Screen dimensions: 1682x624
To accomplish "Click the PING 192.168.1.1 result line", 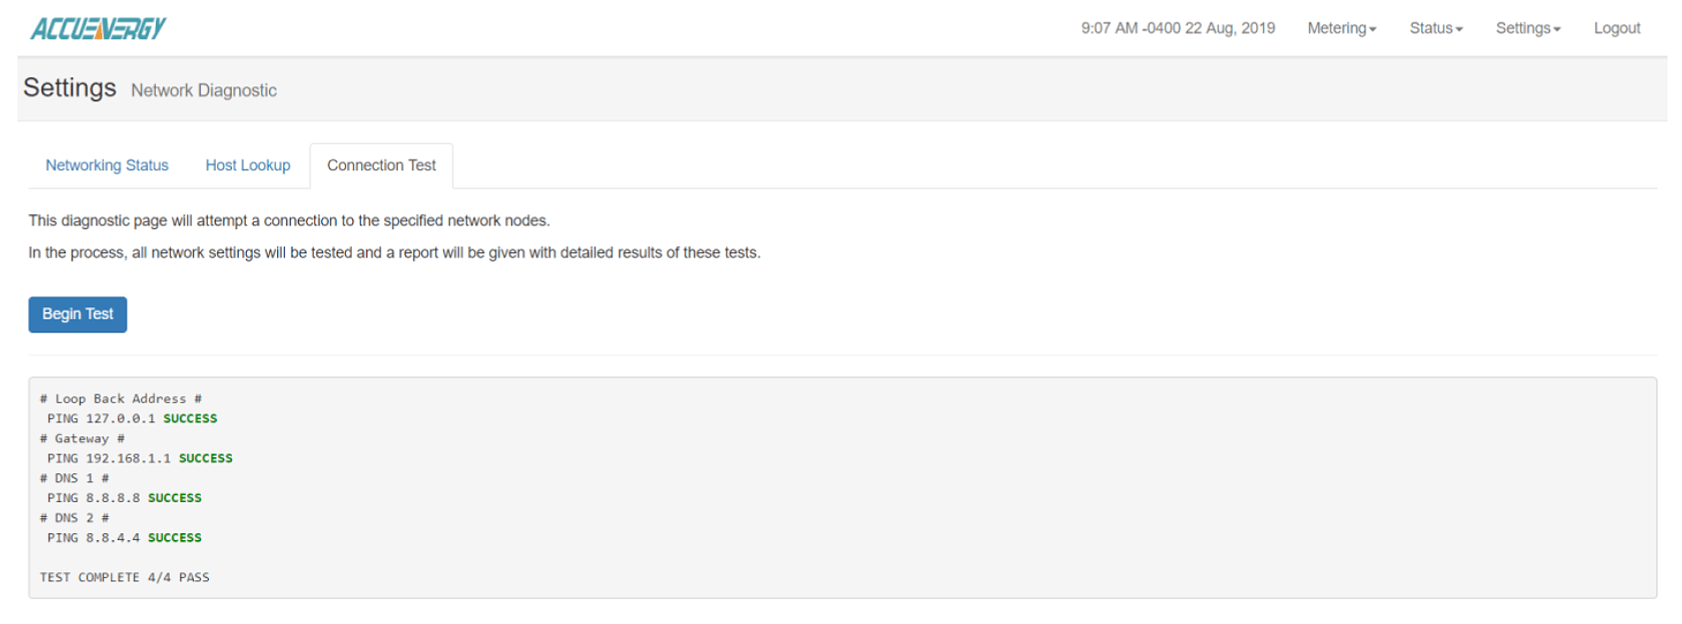I will point(140,458).
